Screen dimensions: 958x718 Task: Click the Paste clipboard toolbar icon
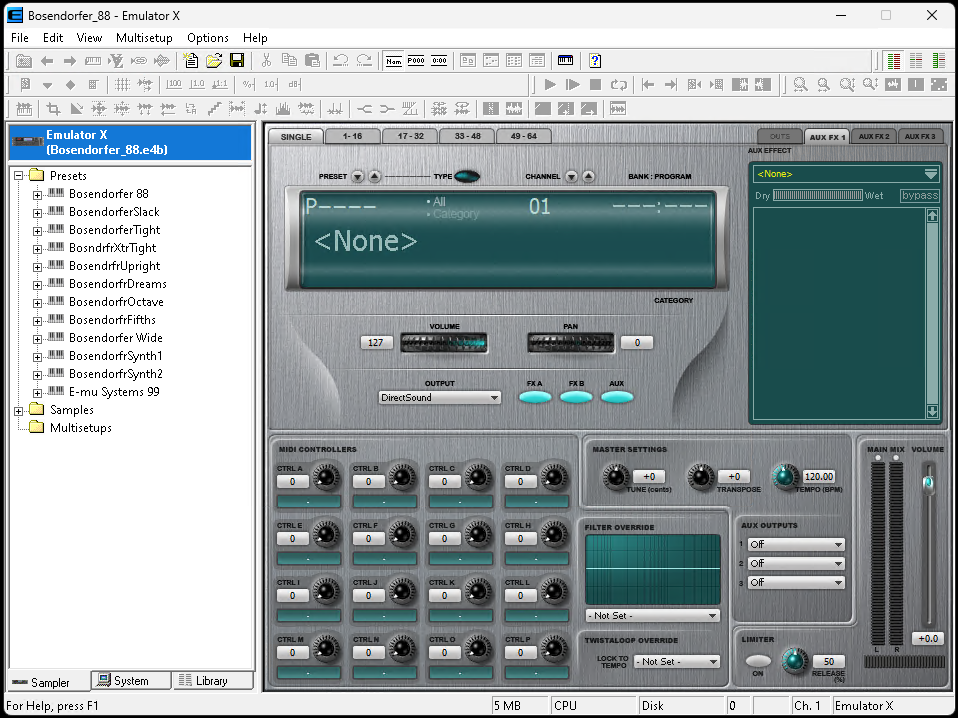[x=312, y=61]
